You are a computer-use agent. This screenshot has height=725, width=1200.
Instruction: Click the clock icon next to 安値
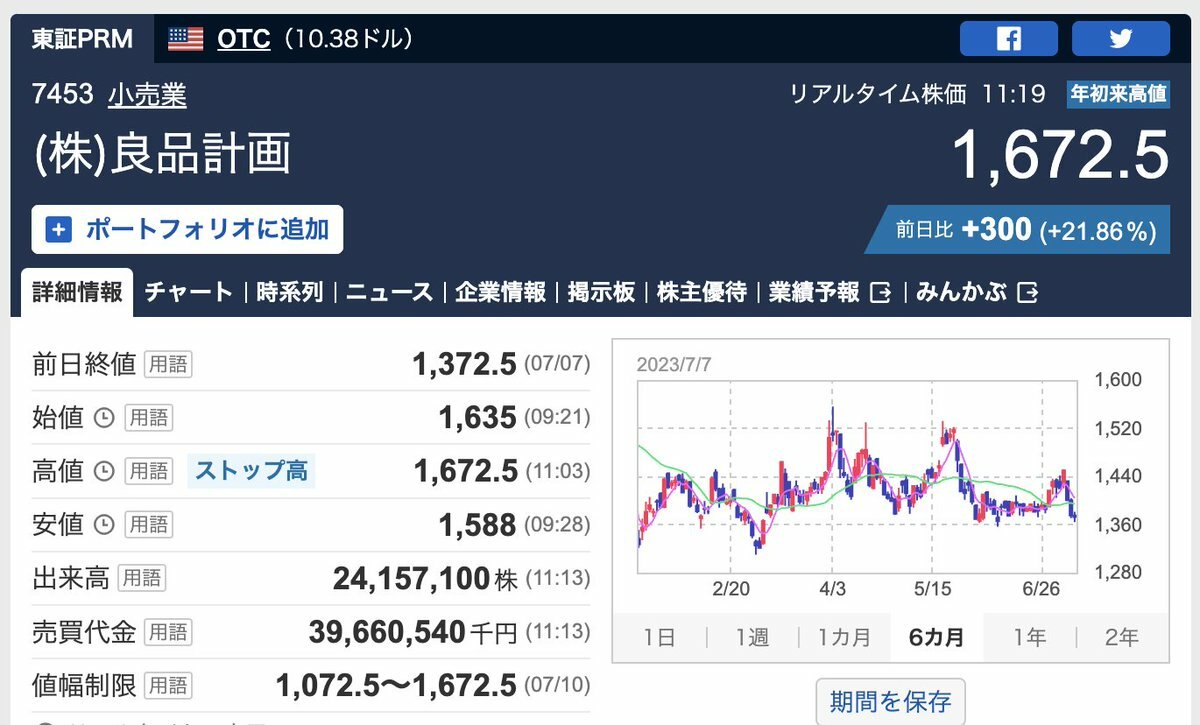[104, 524]
